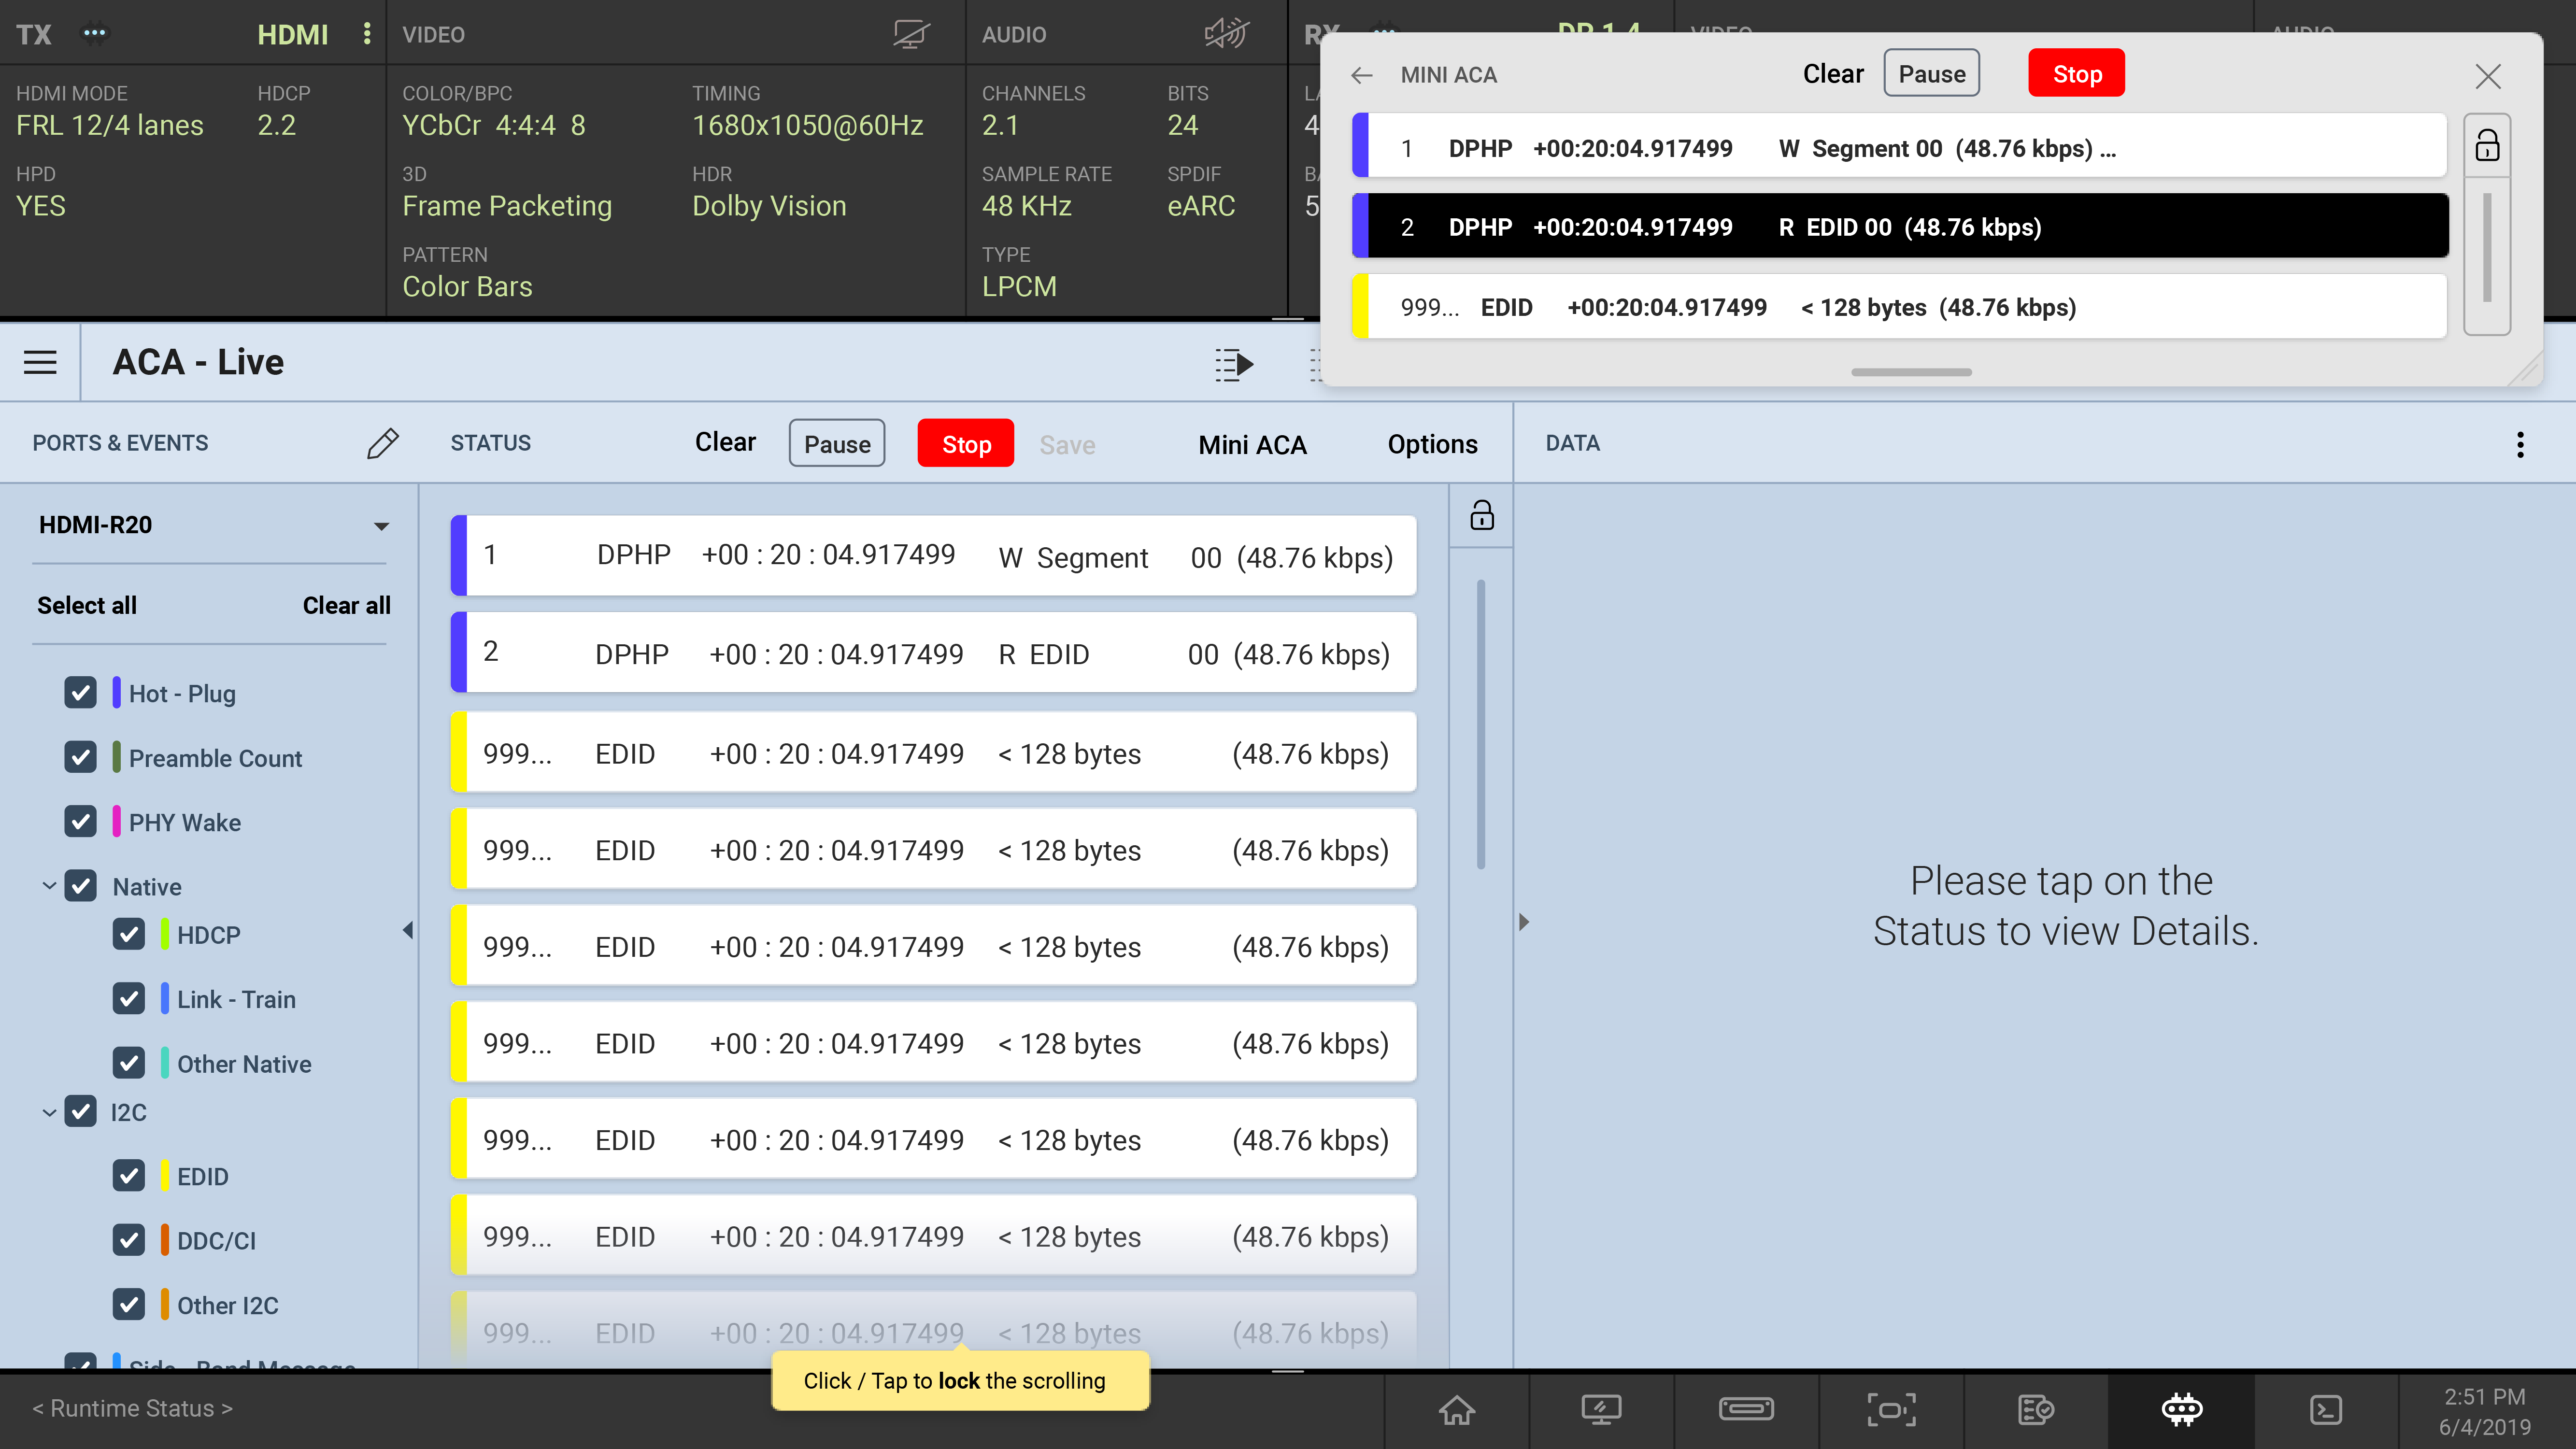Click the video screen-off icon
This screenshot has width=2576, height=1449.
(911, 34)
